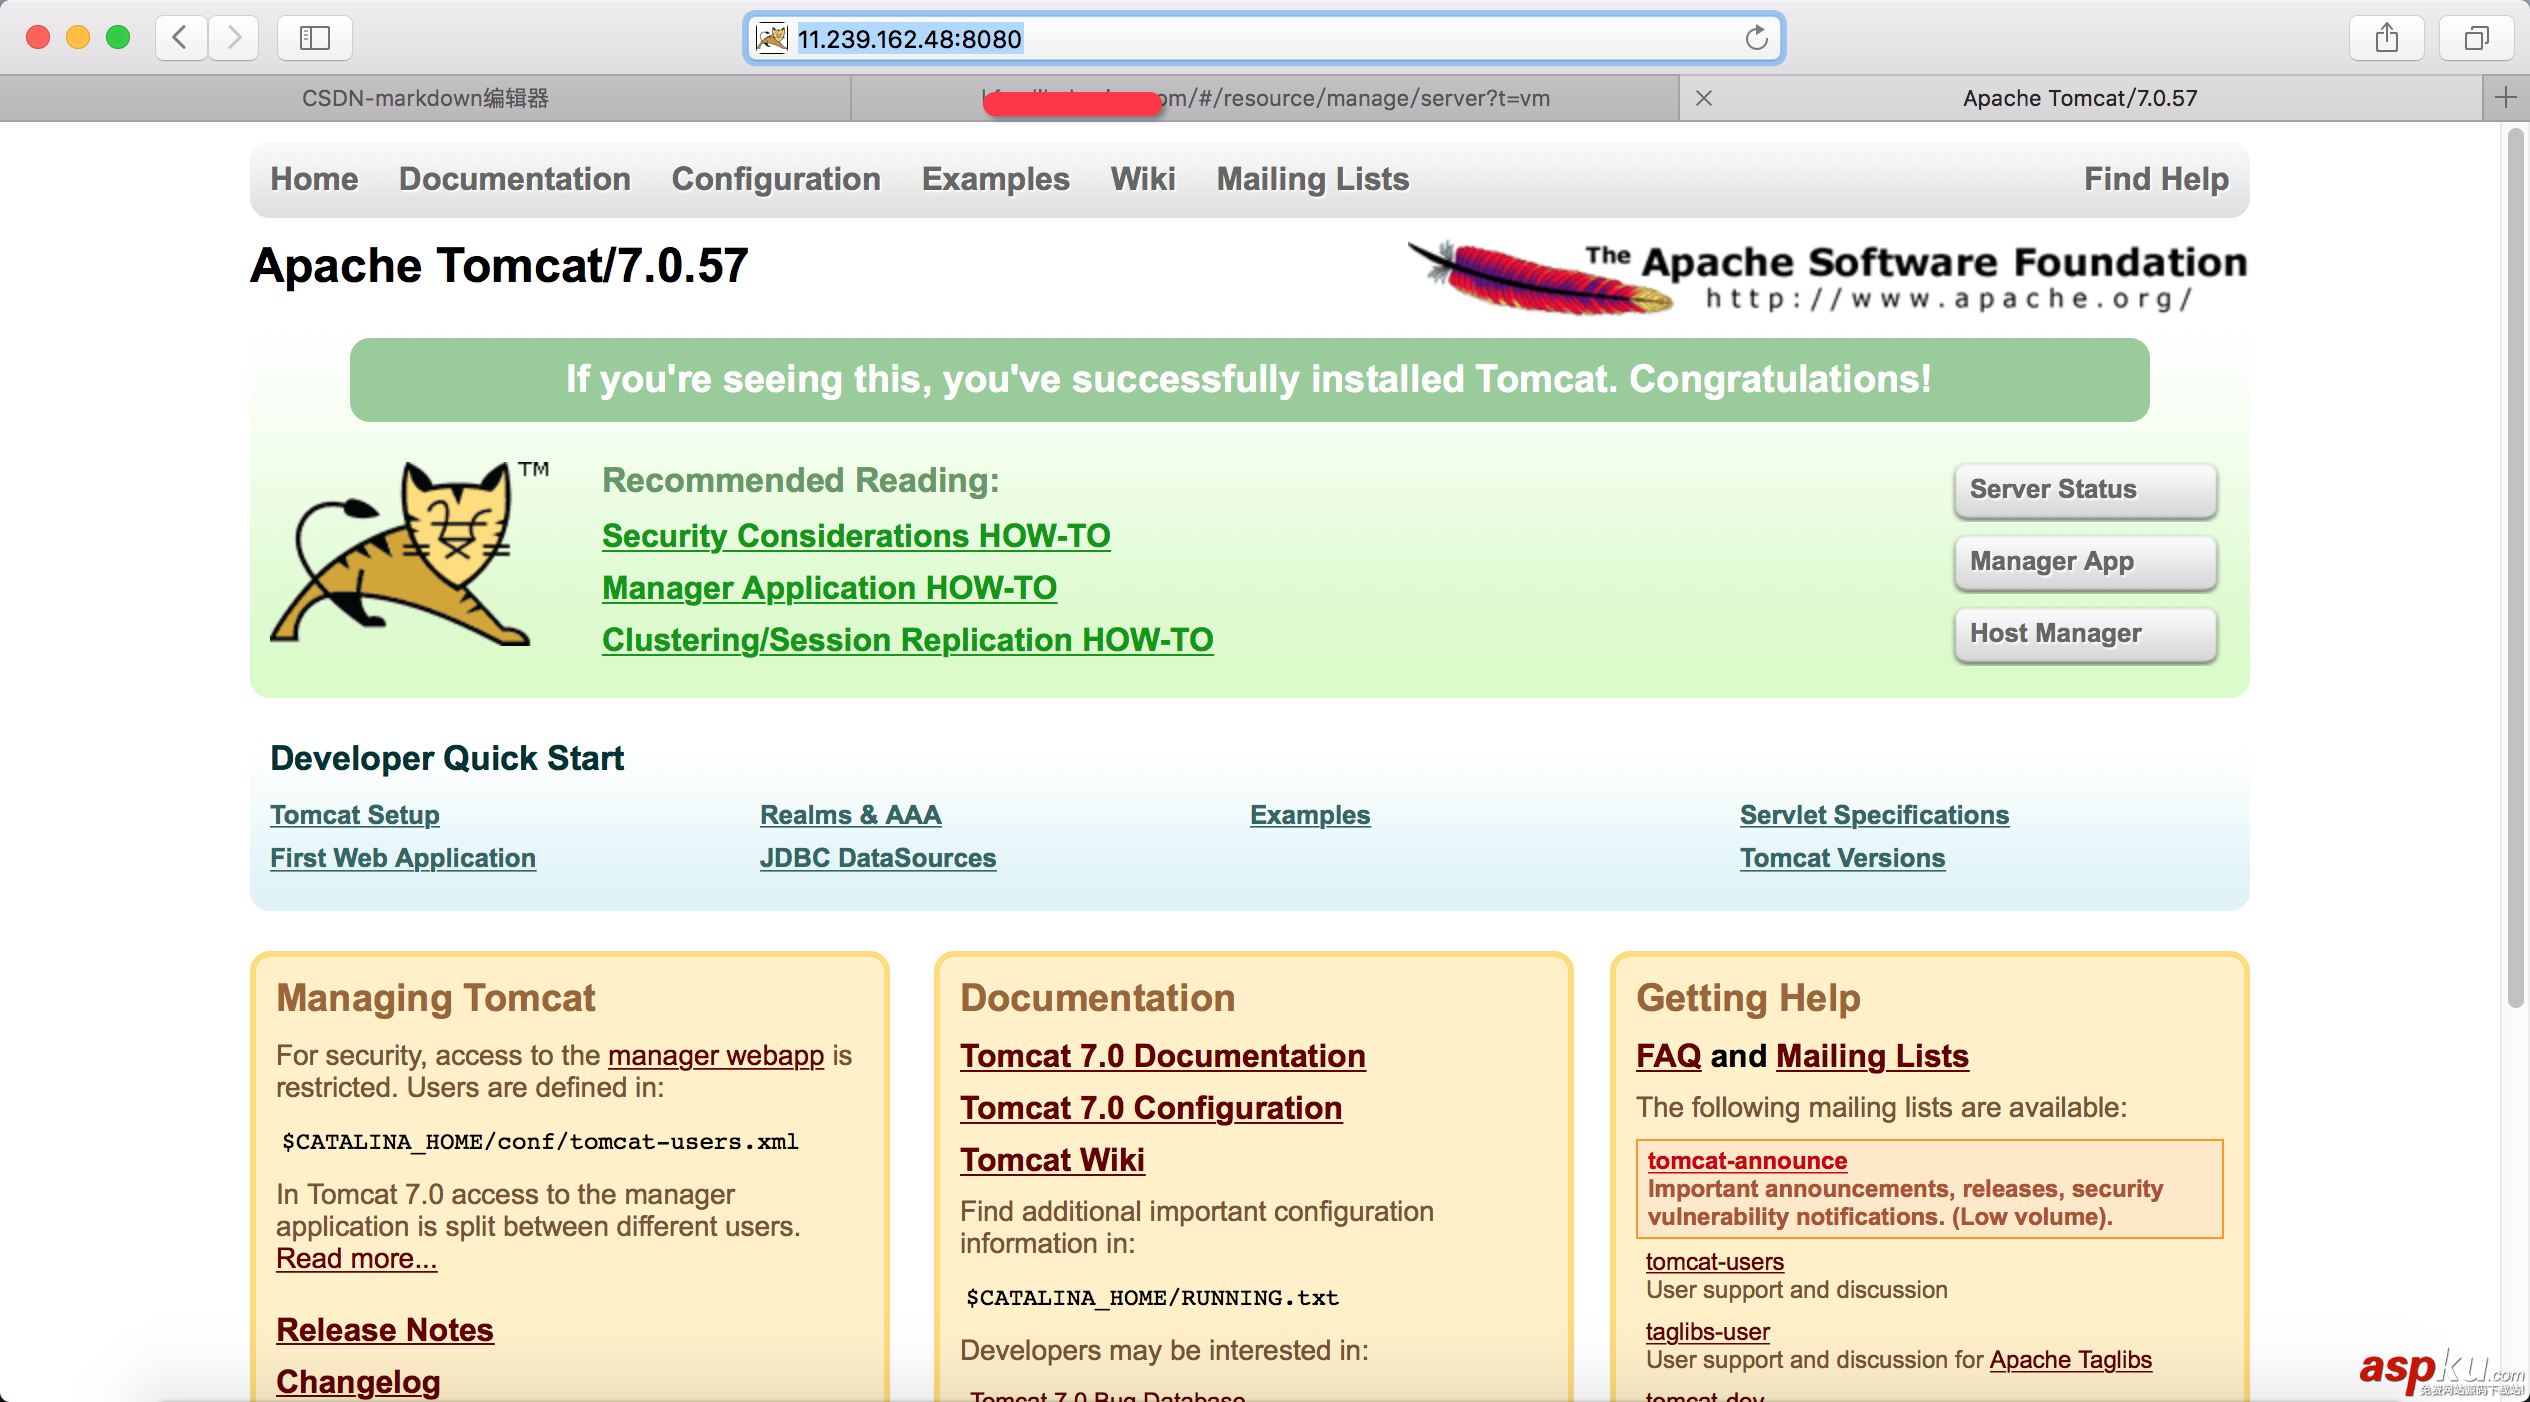
Task: Go back with Safari's back arrow
Action: pos(181,38)
